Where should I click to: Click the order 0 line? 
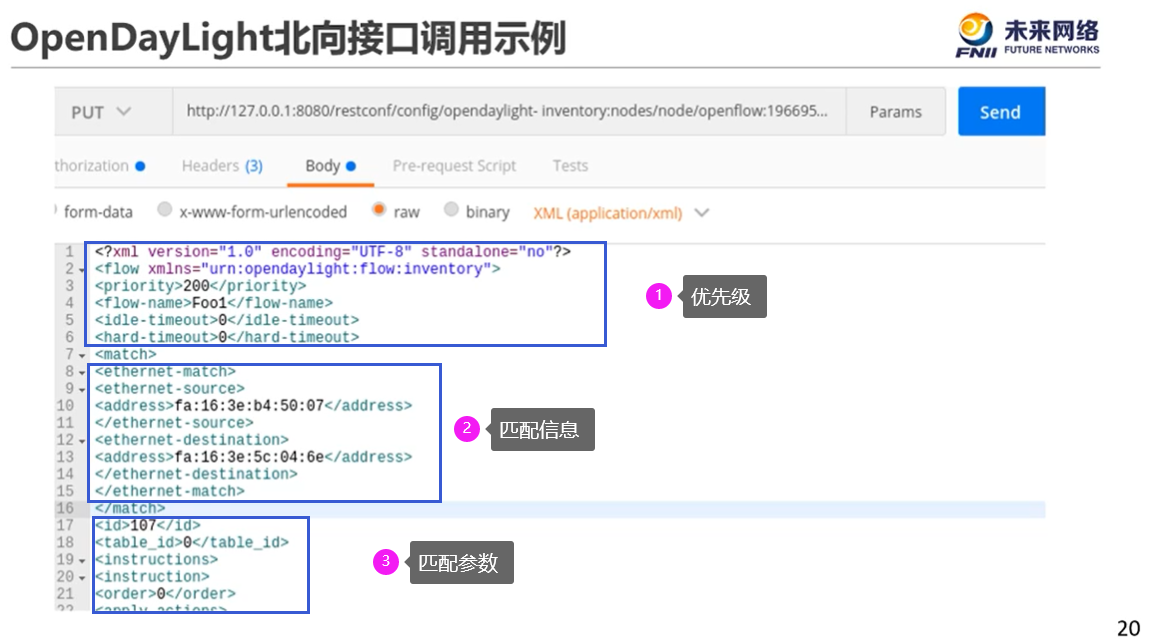coord(165,593)
